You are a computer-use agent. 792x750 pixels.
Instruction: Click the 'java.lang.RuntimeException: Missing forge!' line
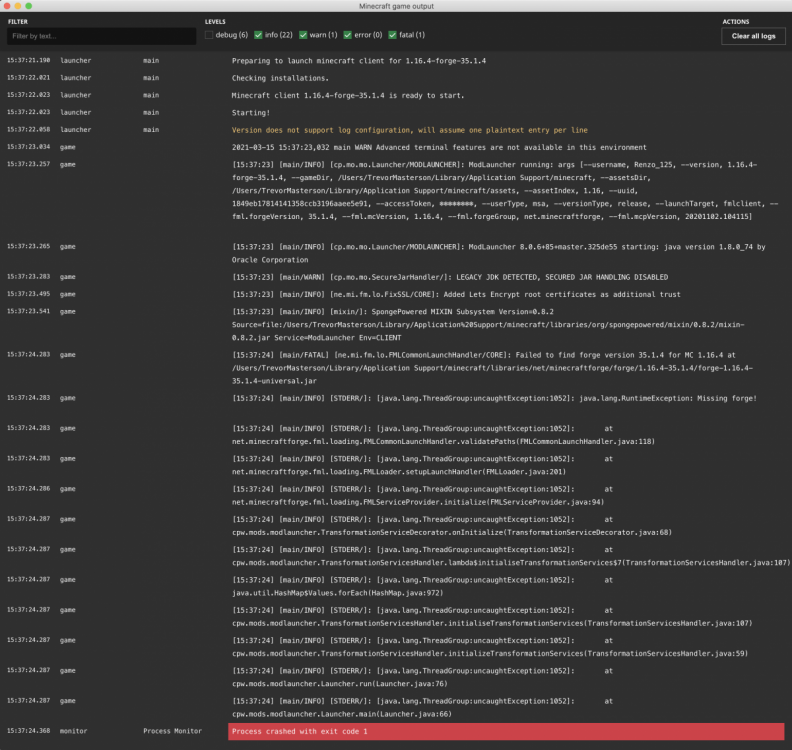coord(494,398)
